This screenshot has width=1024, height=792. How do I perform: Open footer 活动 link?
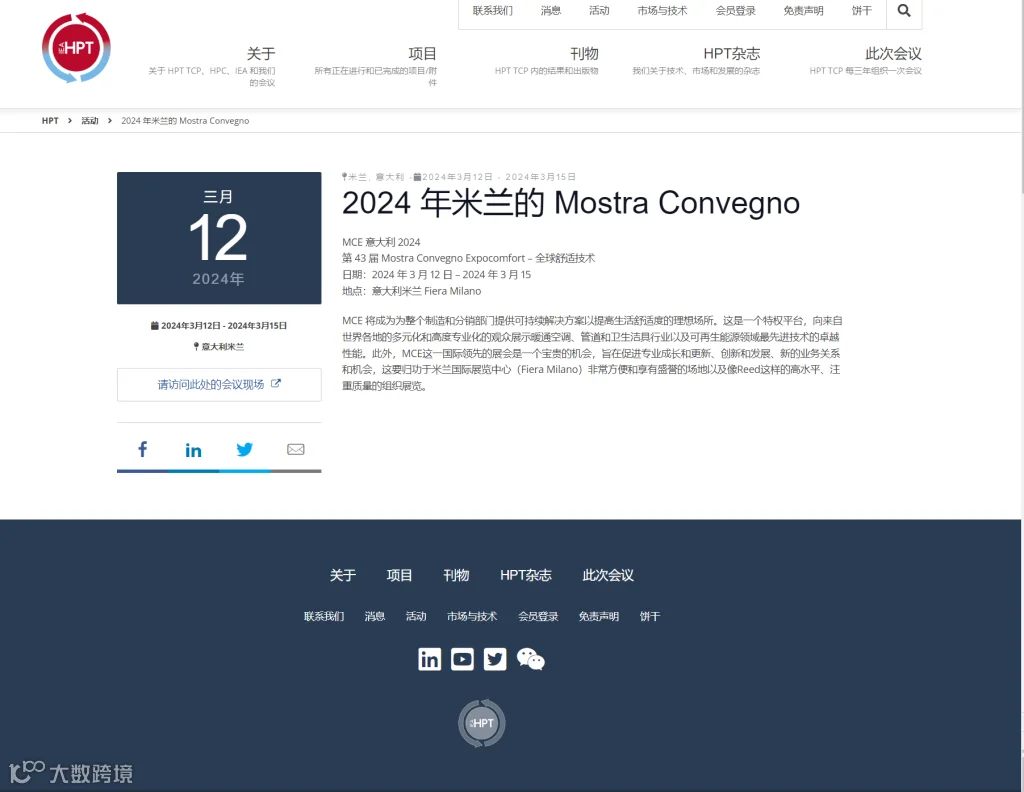(416, 616)
